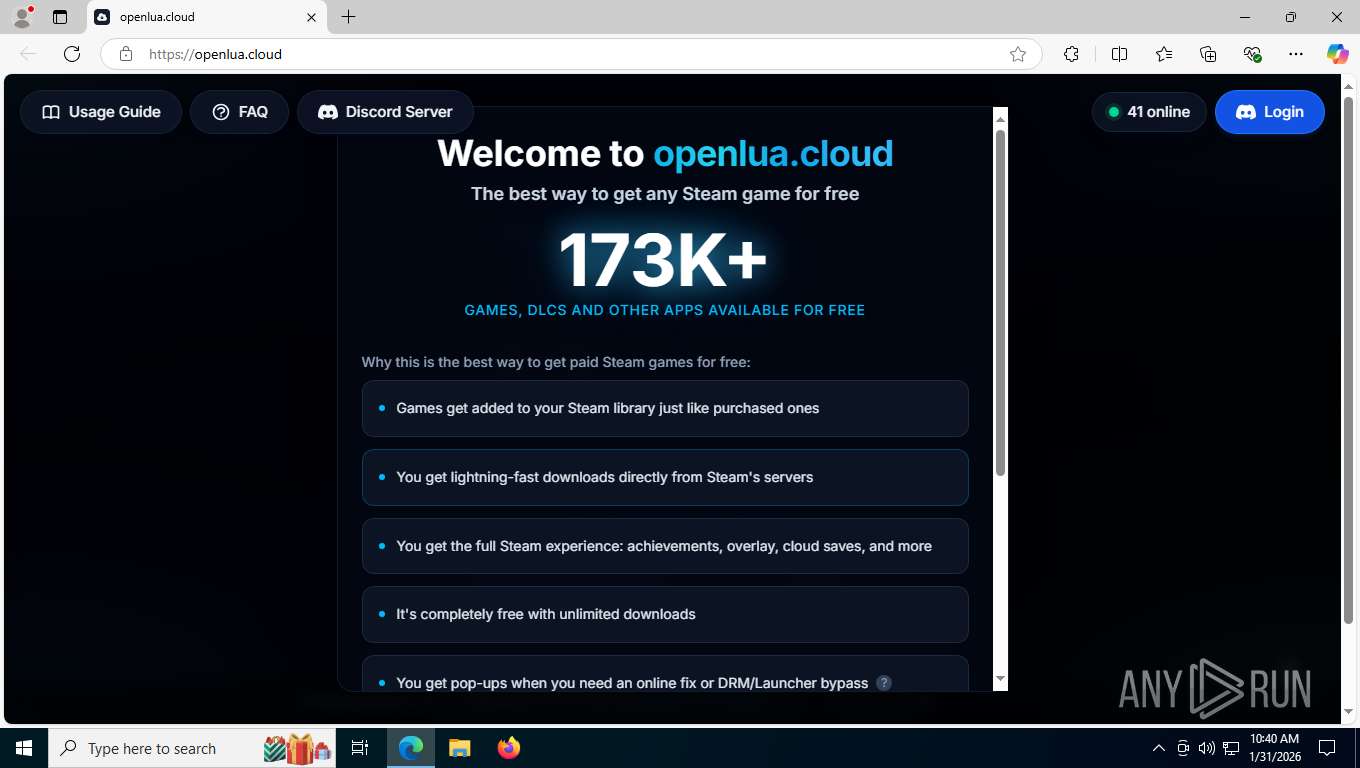Screen dimensions: 1360x768
Task: Reload the page with the refresh icon
Action: coord(72,54)
